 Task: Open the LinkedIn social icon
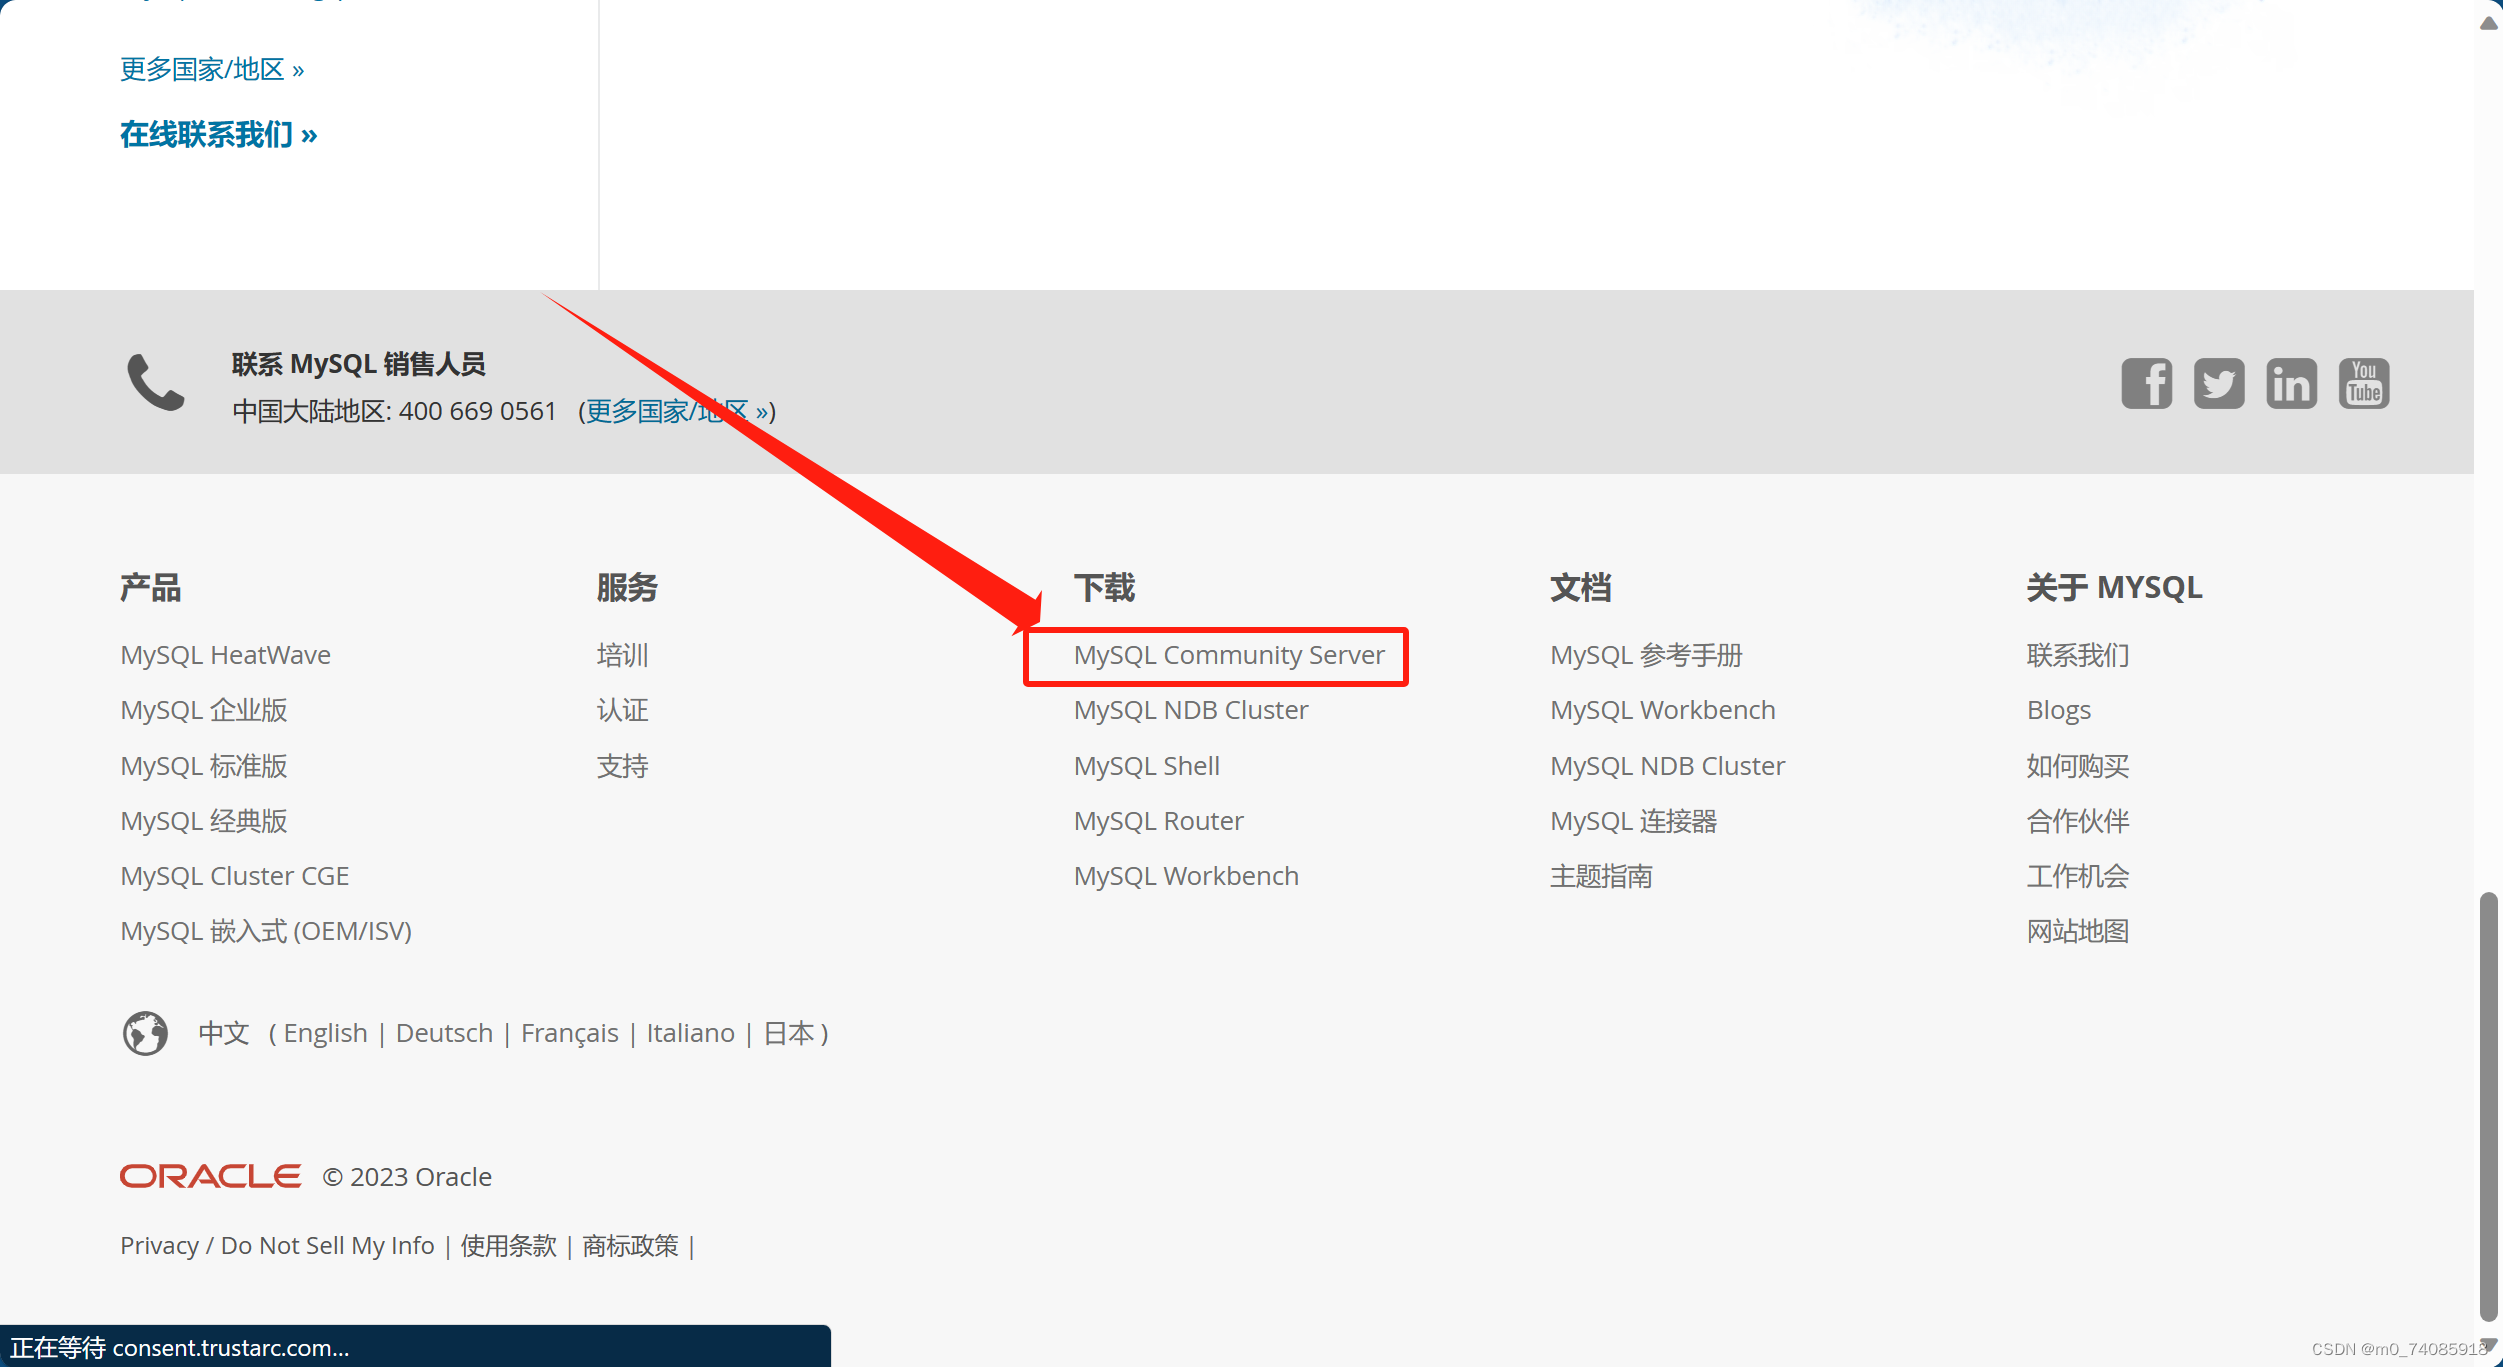2291,383
